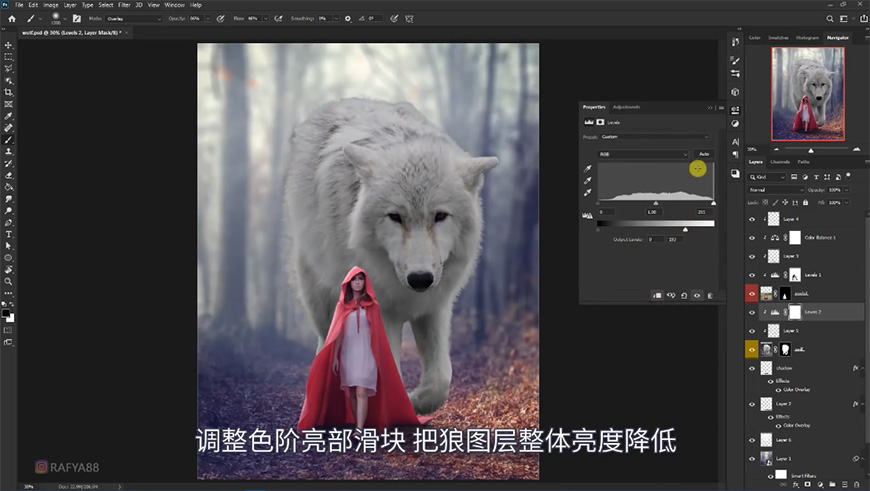Clip adjustment to layer below
This screenshot has width=870, height=491.
657,295
